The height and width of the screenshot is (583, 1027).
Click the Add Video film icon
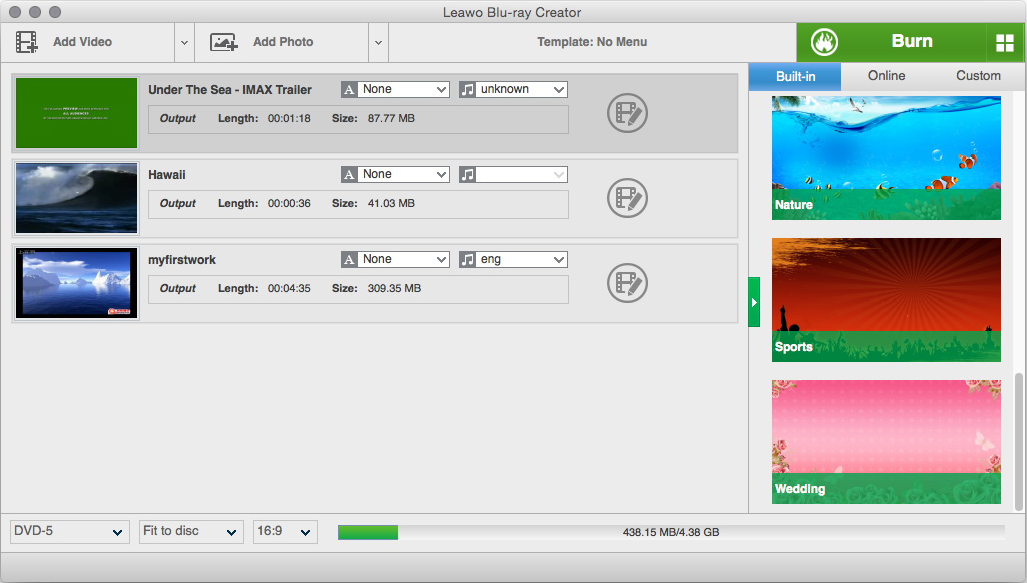click(26, 42)
